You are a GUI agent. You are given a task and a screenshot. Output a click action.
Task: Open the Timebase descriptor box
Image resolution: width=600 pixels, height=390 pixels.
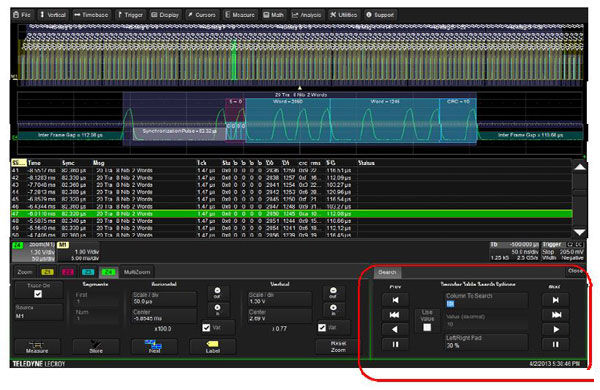pyautogui.click(x=514, y=251)
